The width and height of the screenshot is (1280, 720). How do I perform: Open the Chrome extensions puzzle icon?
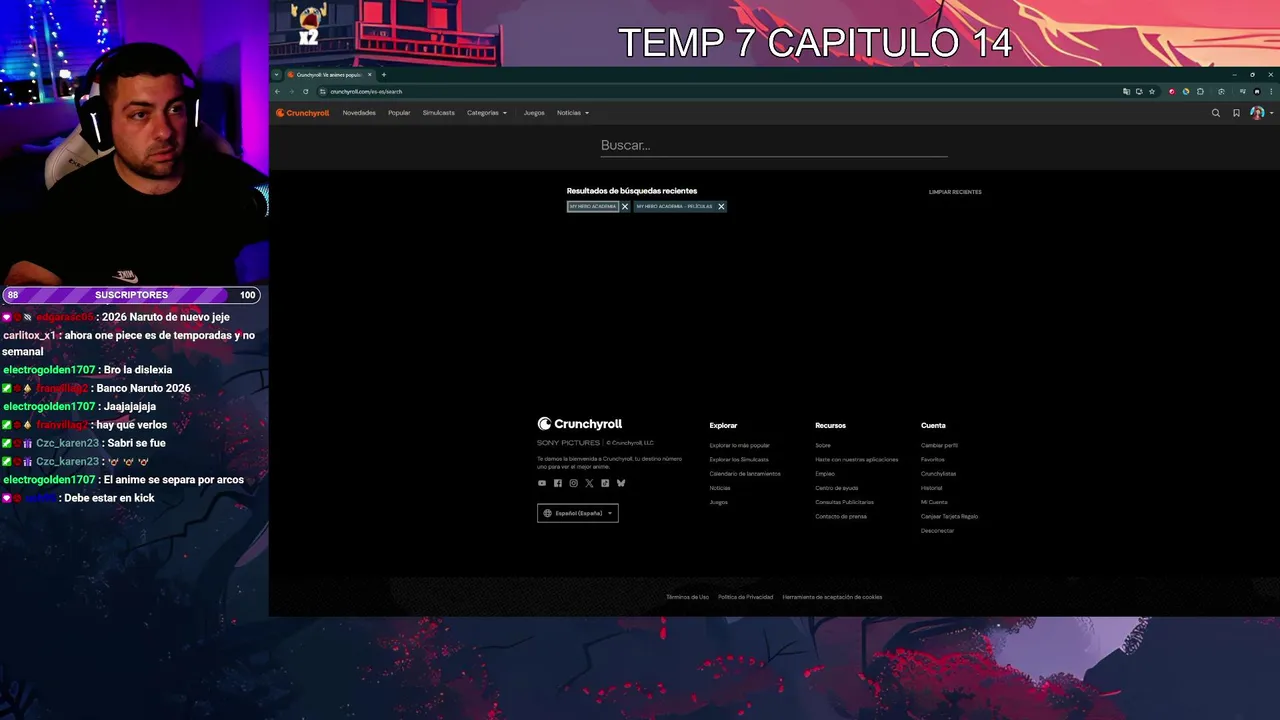pyautogui.click(x=1200, y=91)
